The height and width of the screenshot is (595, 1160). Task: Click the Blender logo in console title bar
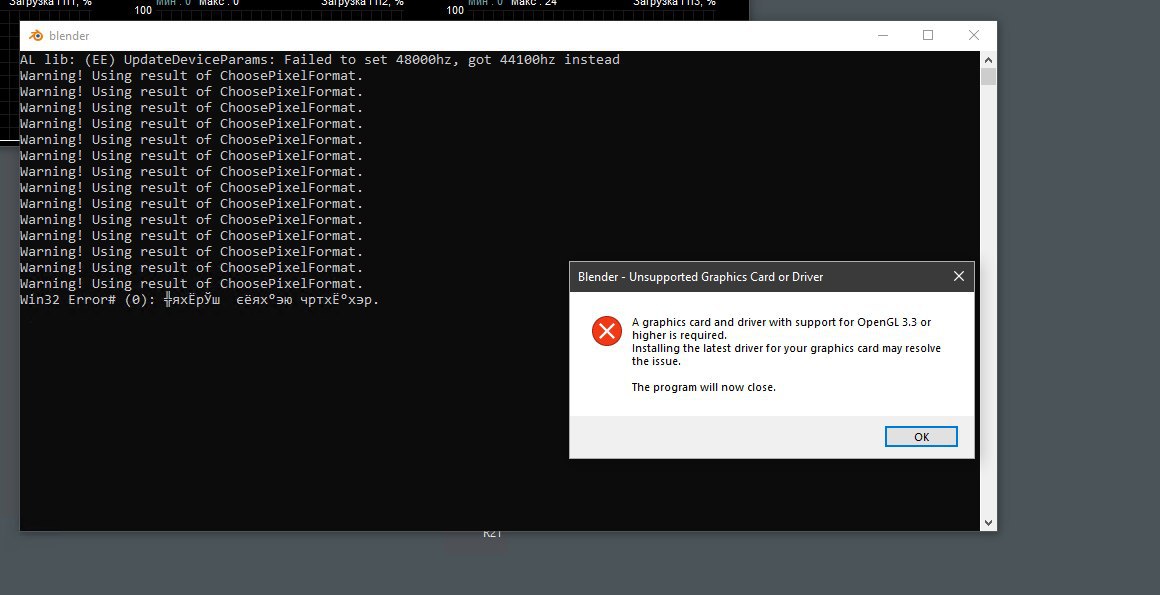[36, 36]
